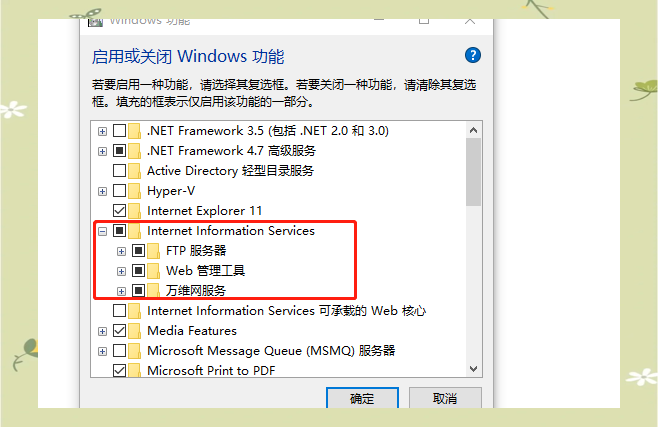This screenshot has width=658, height=427.
Task: Expand the FTP 服务器 node
Action: pyautogui.click(x=121, y=251)
